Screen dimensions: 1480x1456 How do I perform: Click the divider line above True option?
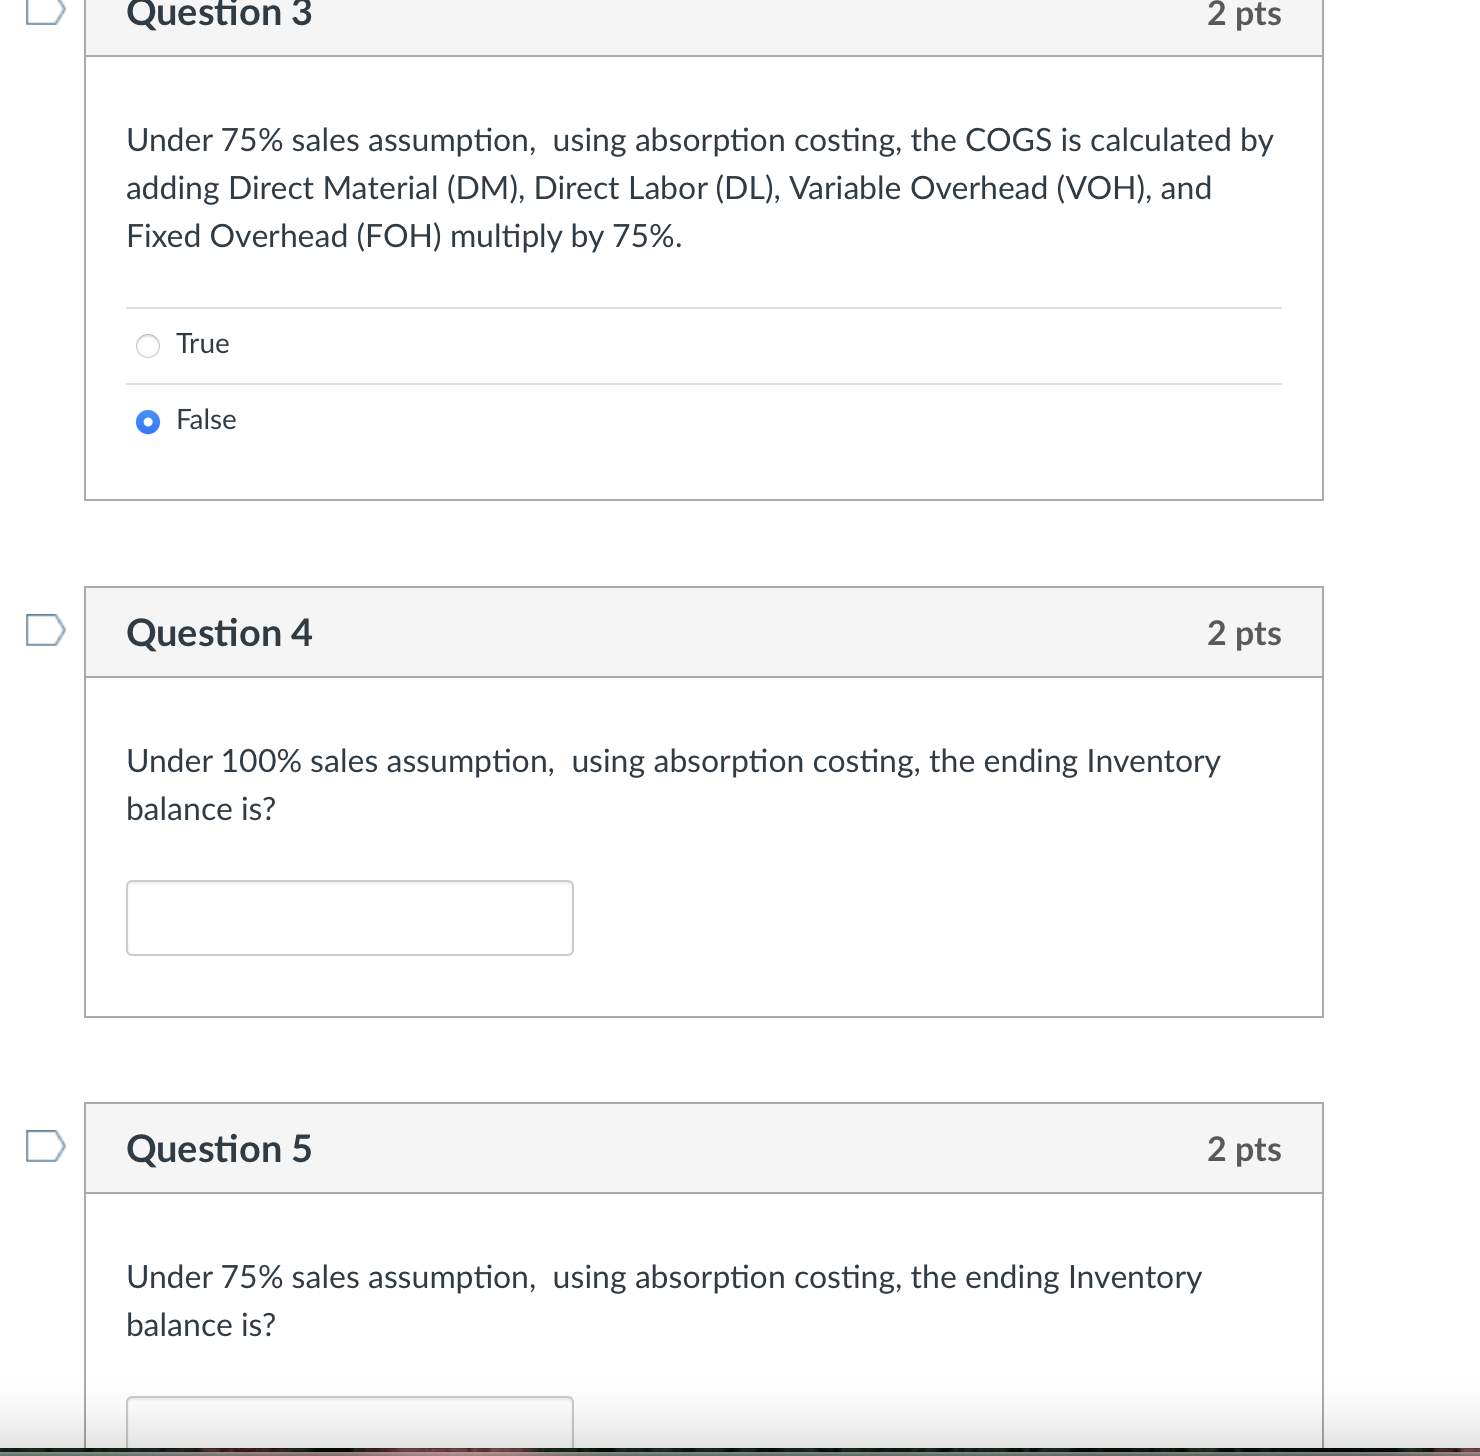[x=703, y=306]
